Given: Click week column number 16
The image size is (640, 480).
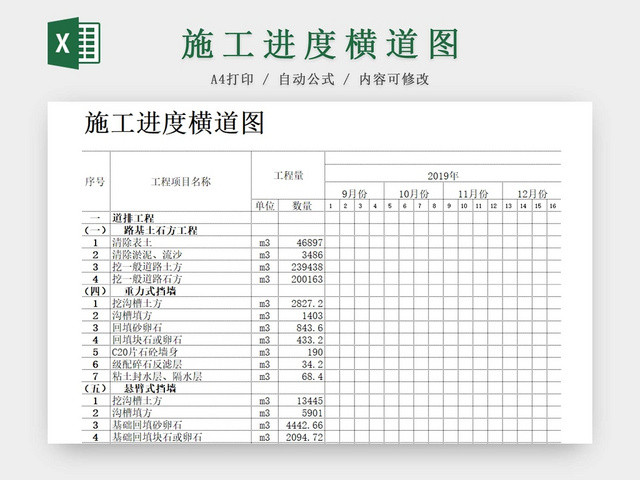Looking at the screenshot, I should tap(553, 206).
